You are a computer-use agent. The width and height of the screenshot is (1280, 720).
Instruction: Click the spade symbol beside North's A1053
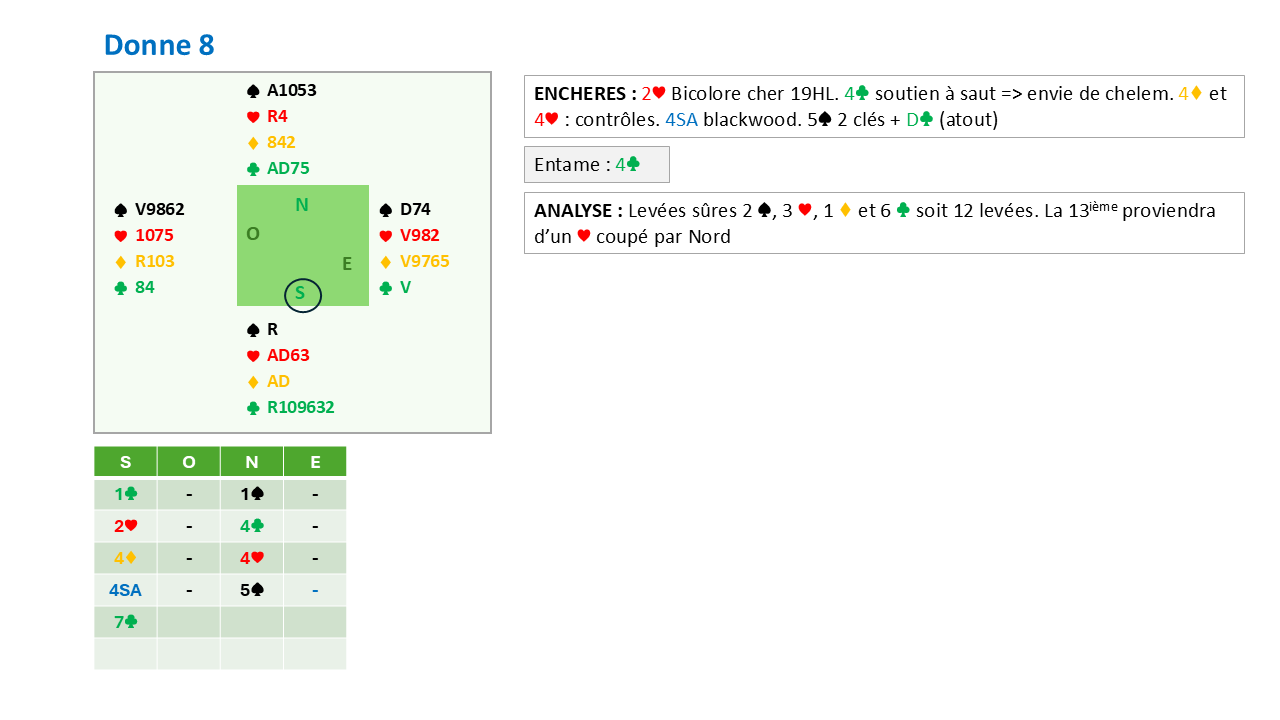pyautogui.click(x=253, y=91)
